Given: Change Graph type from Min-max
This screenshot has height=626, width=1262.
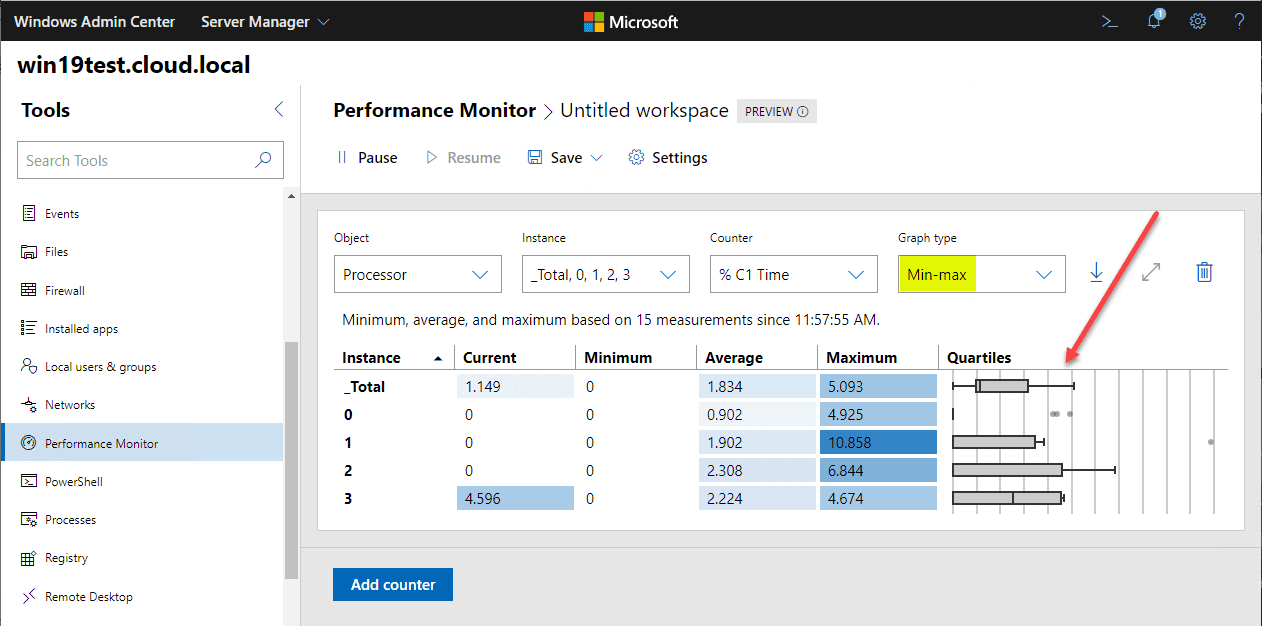Looking at the screenshot, I should [981, 275].
